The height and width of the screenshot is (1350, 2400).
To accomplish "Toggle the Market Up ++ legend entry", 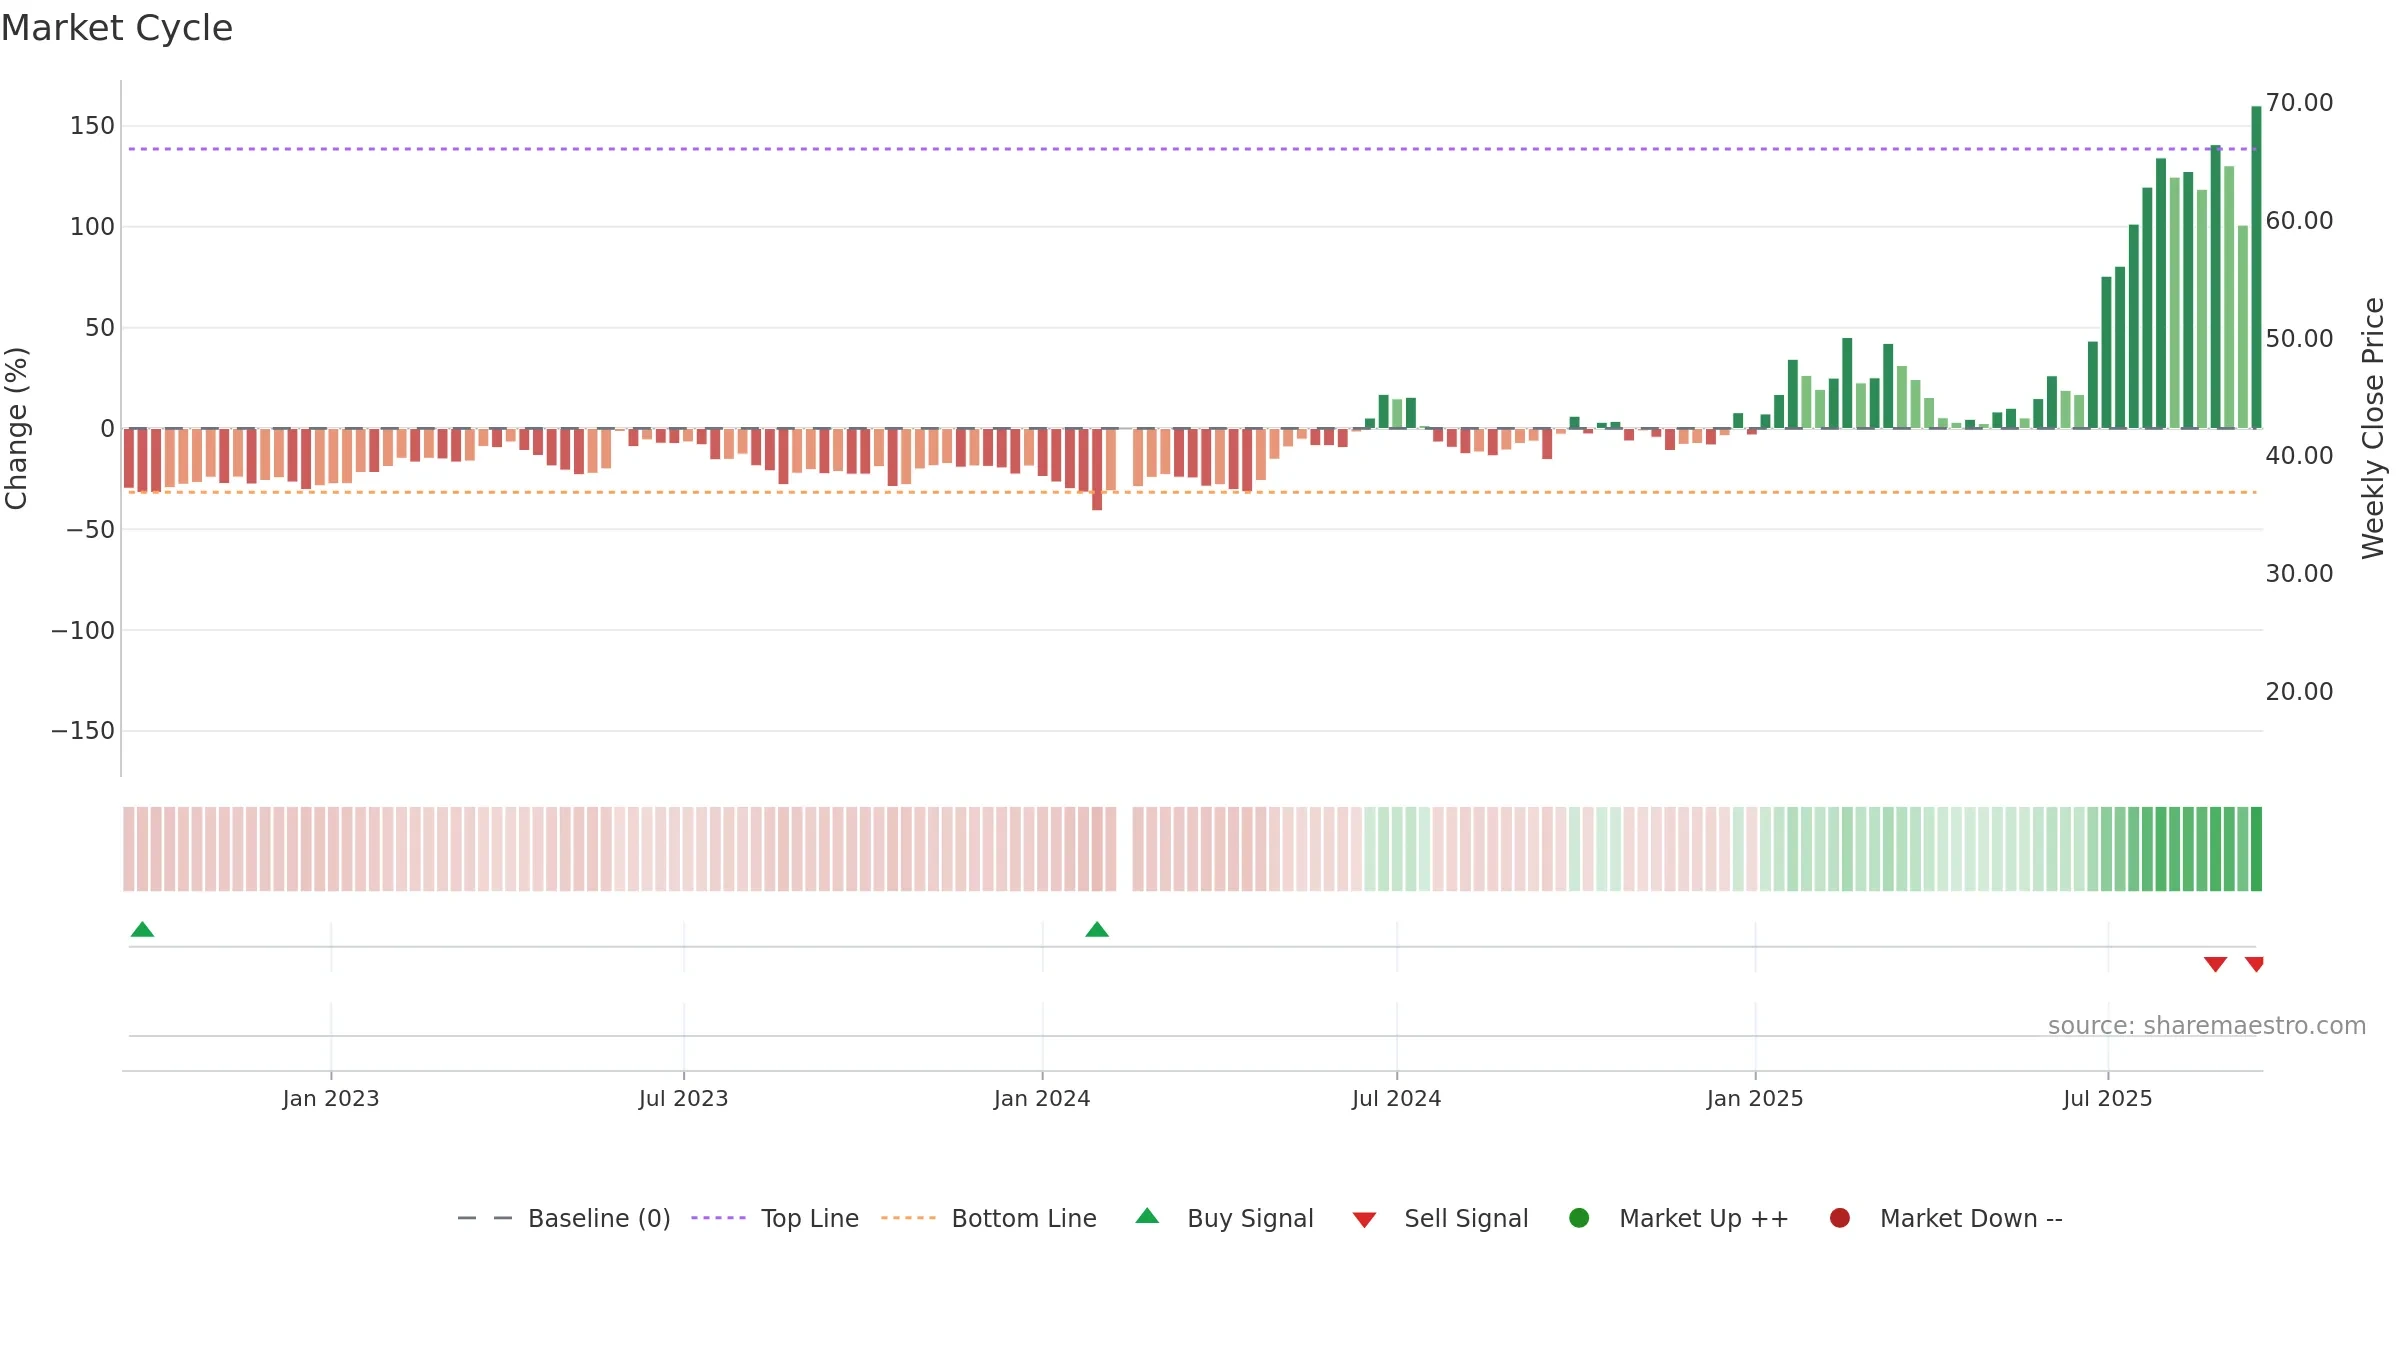I will pos(1678,1218).
